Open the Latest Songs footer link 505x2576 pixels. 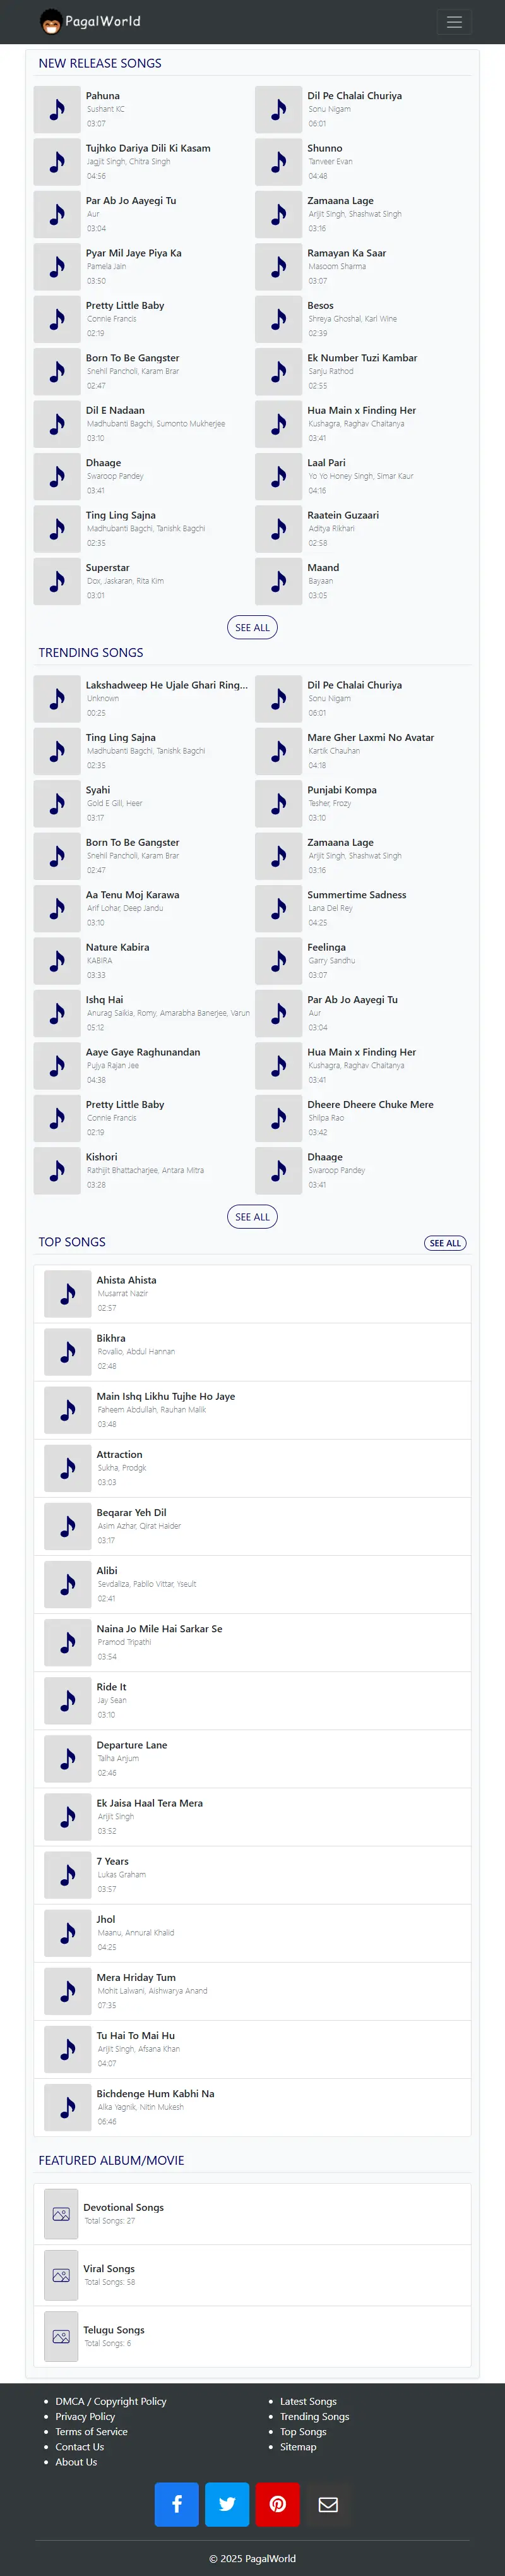click(308, 2401)
